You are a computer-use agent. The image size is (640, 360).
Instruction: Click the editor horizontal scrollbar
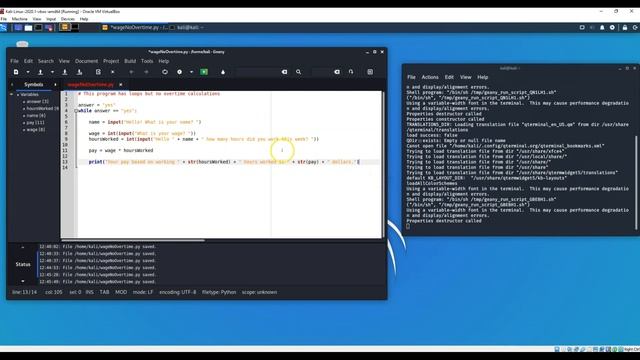tap(133, 240)
